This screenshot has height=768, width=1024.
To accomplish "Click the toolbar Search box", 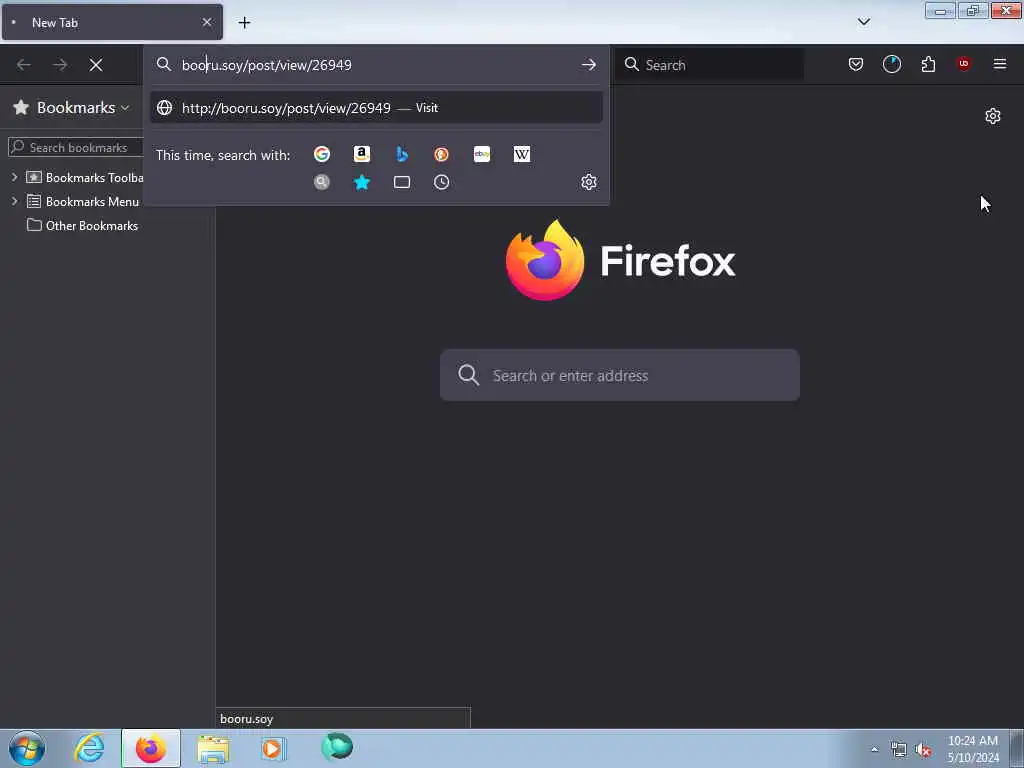I will pyautogui.click(x=710, y=65).
